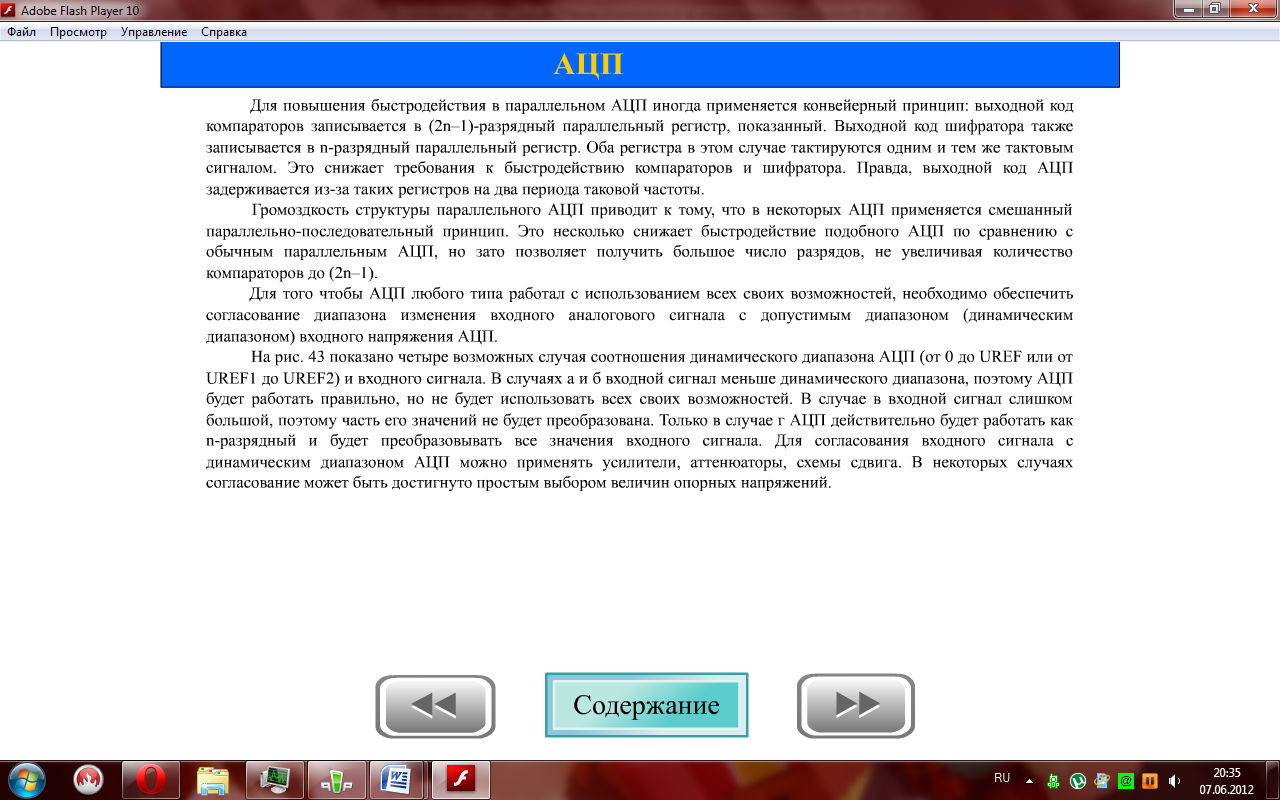Click the tray icon left of the @ icon
Image resolution: width=1280 pixels, height=800 pixels.
1102,780
